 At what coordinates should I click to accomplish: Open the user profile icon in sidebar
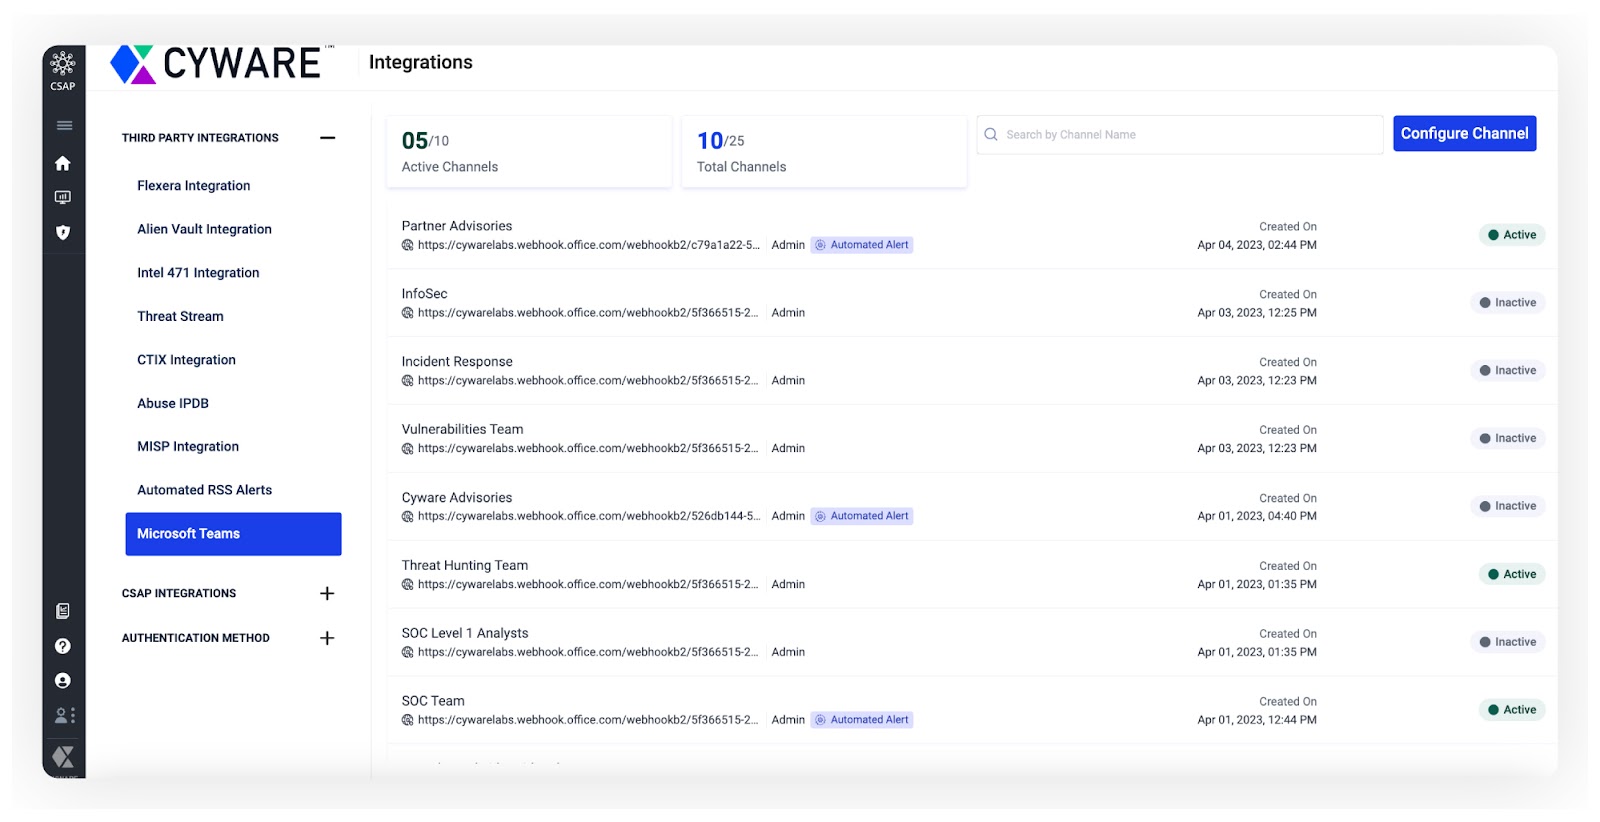(x=63, y=681)
